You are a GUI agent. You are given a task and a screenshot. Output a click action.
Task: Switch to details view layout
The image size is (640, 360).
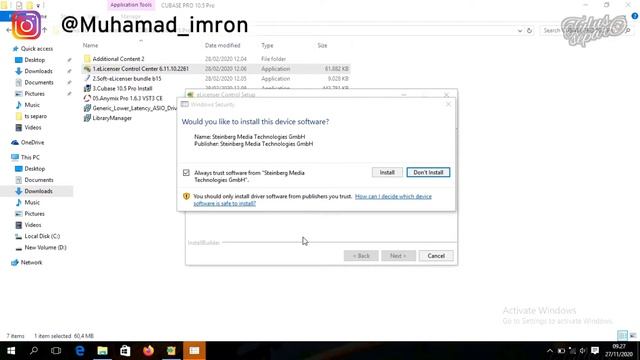[x=622, y=336]
